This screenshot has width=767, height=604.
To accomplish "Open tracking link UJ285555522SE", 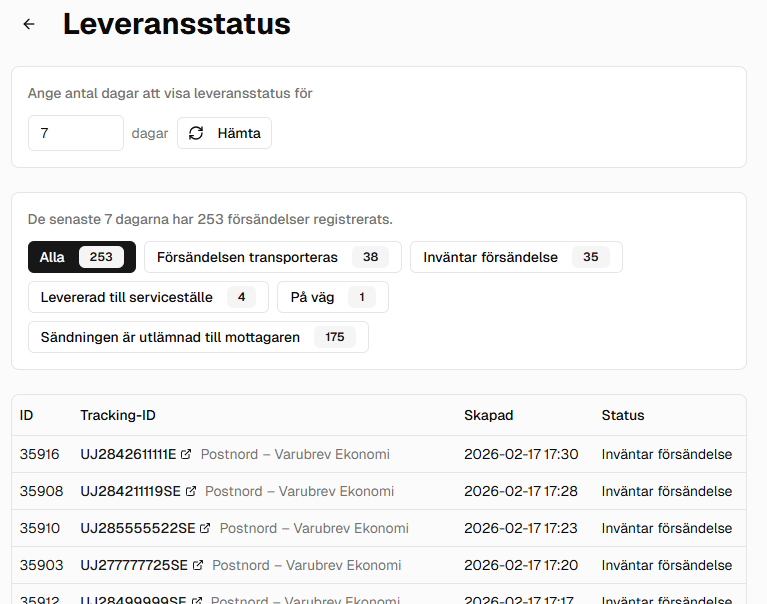I will click(138, 529).
